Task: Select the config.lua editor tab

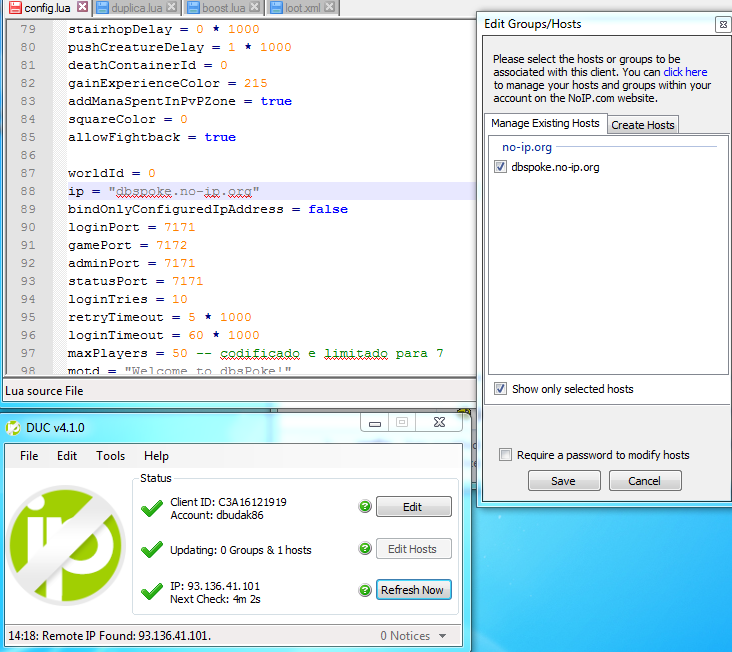Action: tap(47, 8)
